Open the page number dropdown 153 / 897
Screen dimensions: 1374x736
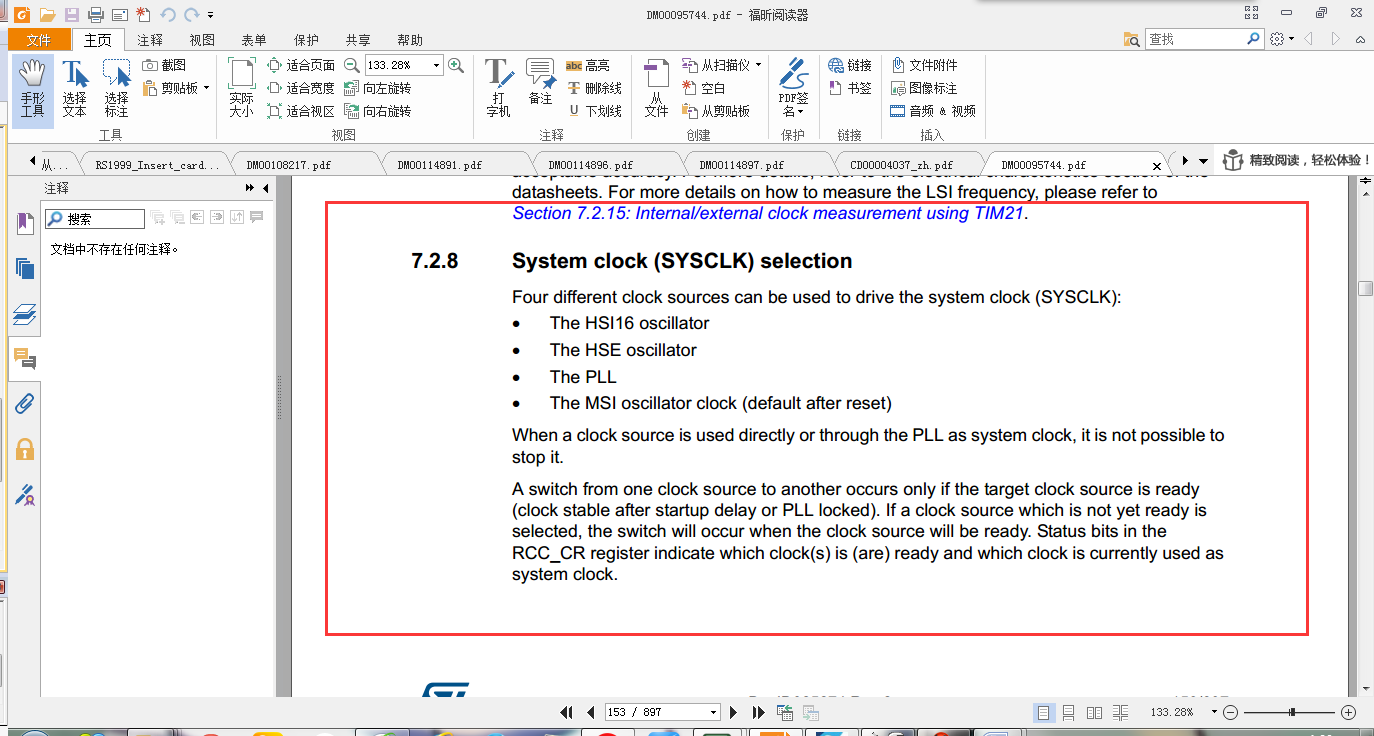[x=713, y=712]
